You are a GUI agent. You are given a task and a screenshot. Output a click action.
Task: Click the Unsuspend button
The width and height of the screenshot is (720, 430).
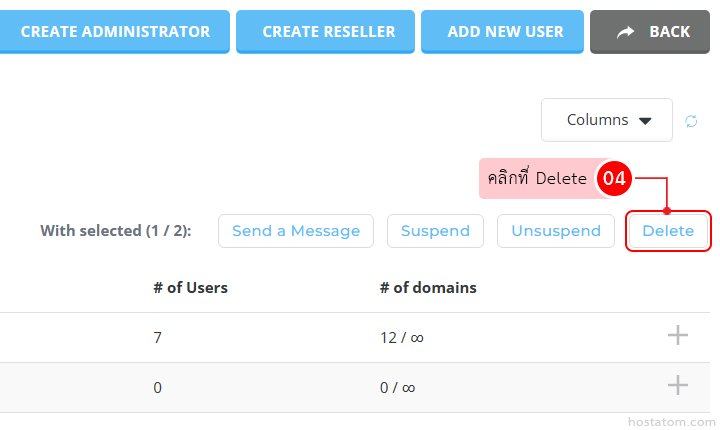pos(556,231)
